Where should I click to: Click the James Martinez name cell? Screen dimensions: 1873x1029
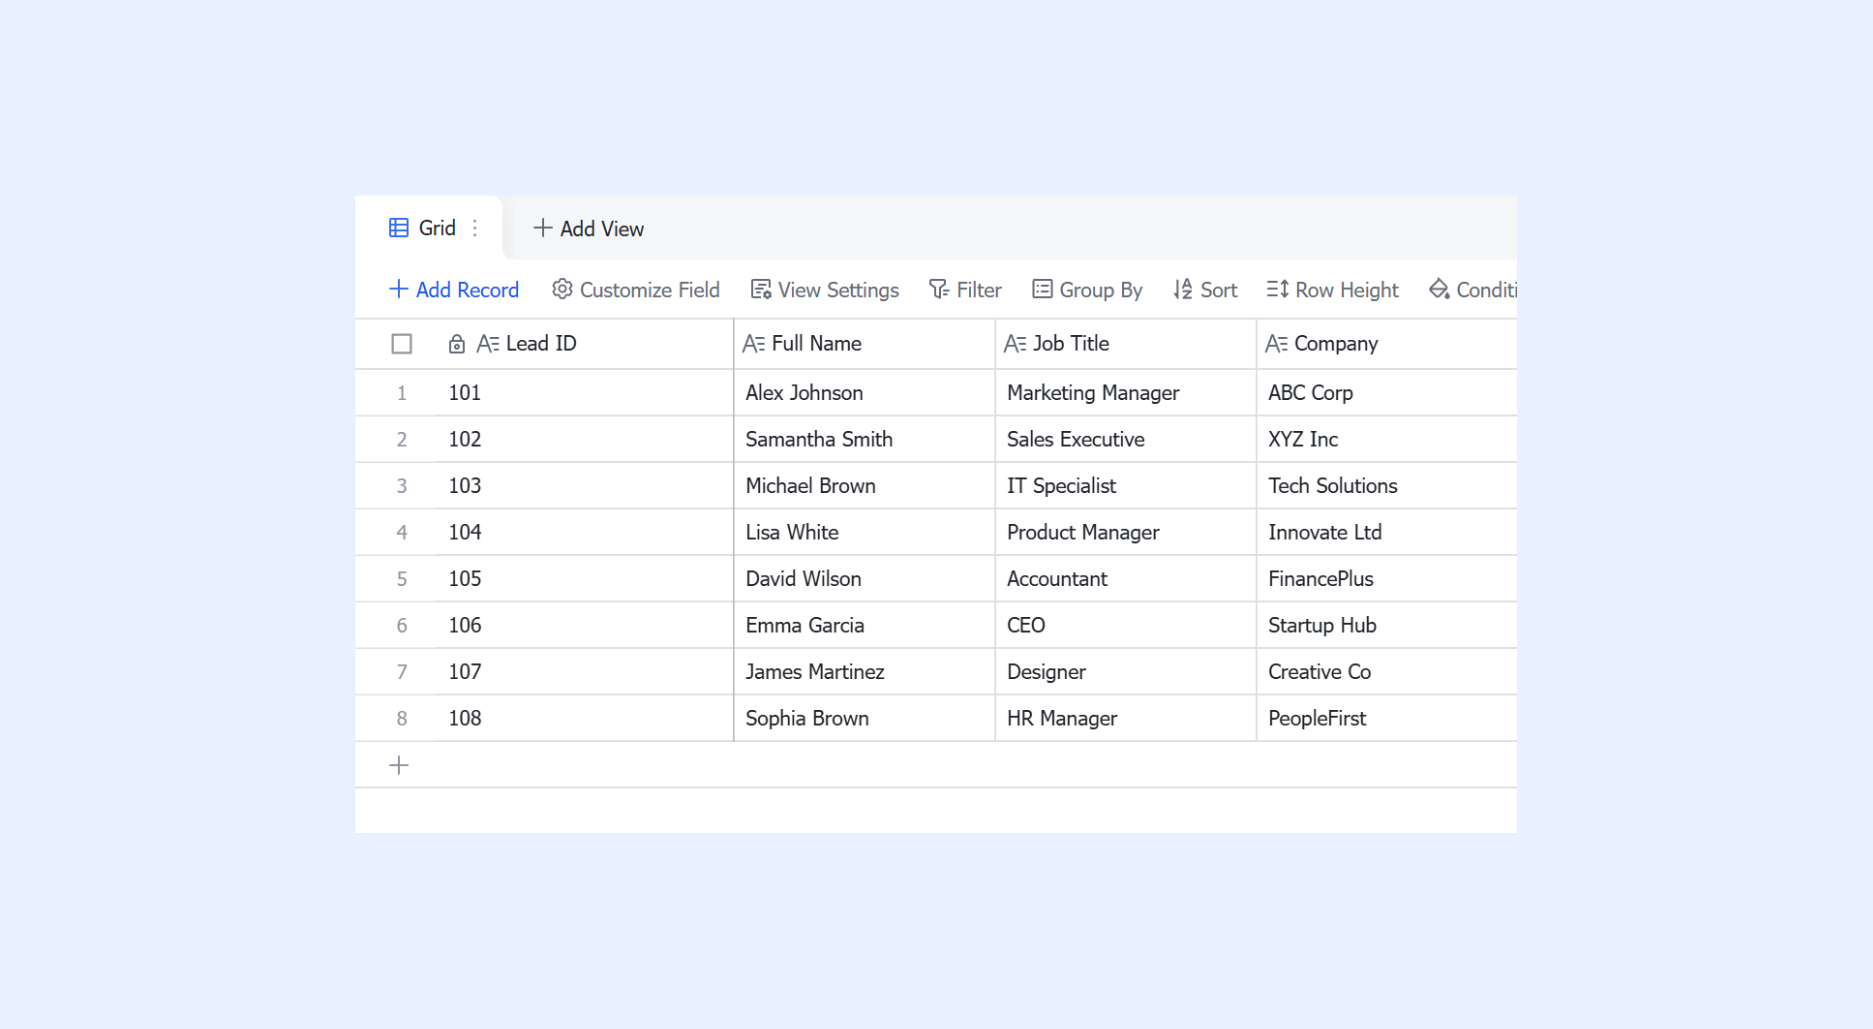tap(865, 672)
